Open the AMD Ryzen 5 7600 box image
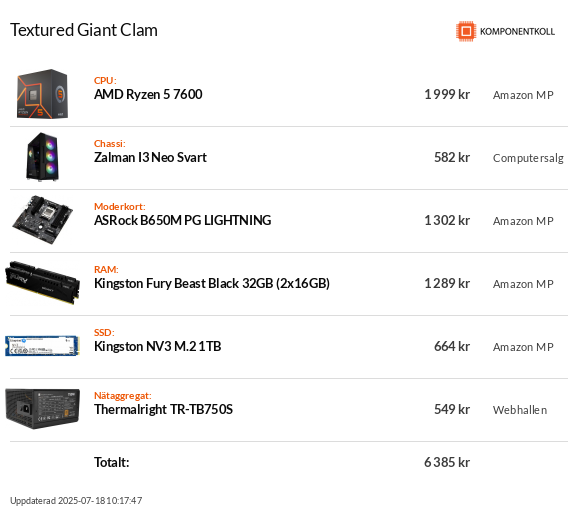 (x=42, y=94)
